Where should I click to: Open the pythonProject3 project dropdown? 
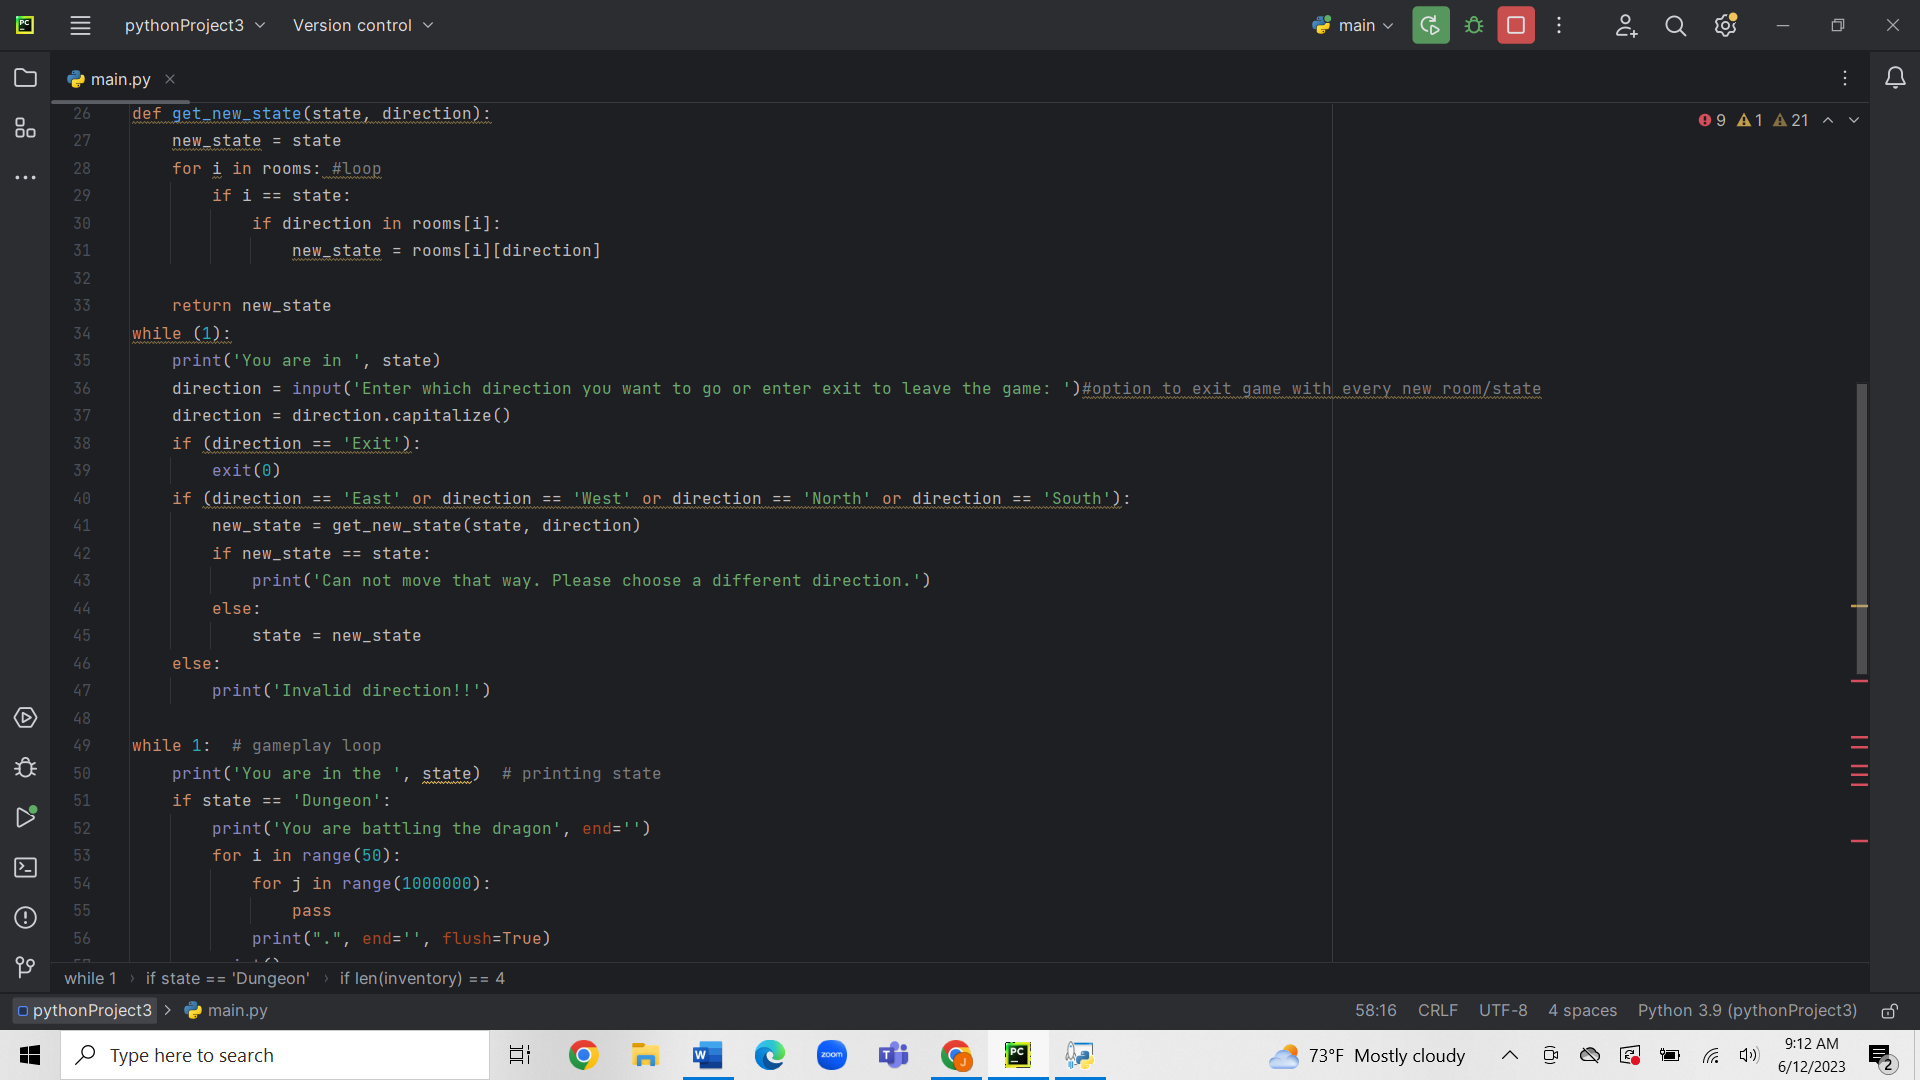(194, 25)
